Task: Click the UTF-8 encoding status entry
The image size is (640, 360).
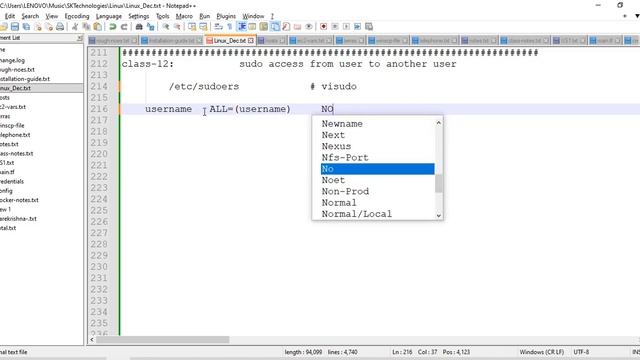Action: (x=581, y=352)
